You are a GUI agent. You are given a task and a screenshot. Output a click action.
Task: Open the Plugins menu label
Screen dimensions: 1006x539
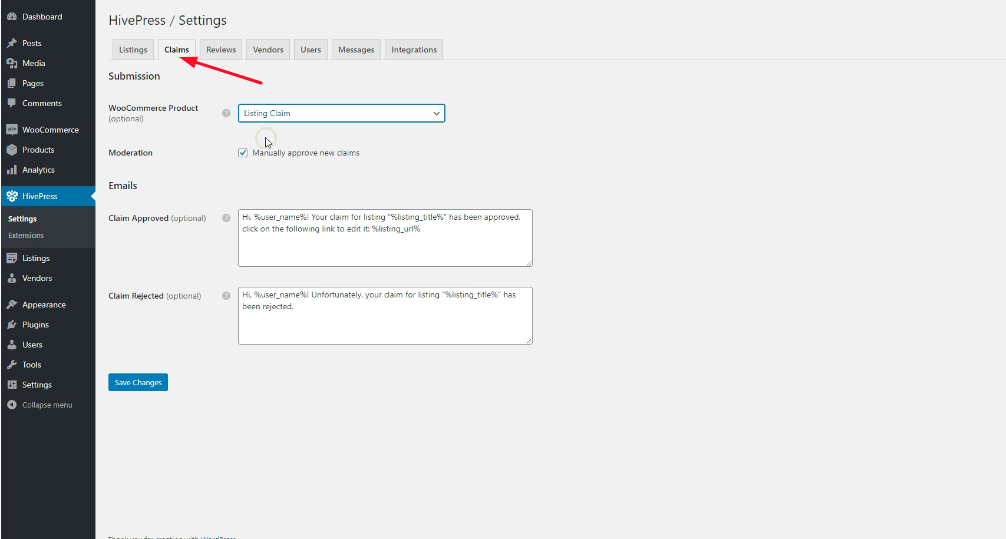coord(35,325)
